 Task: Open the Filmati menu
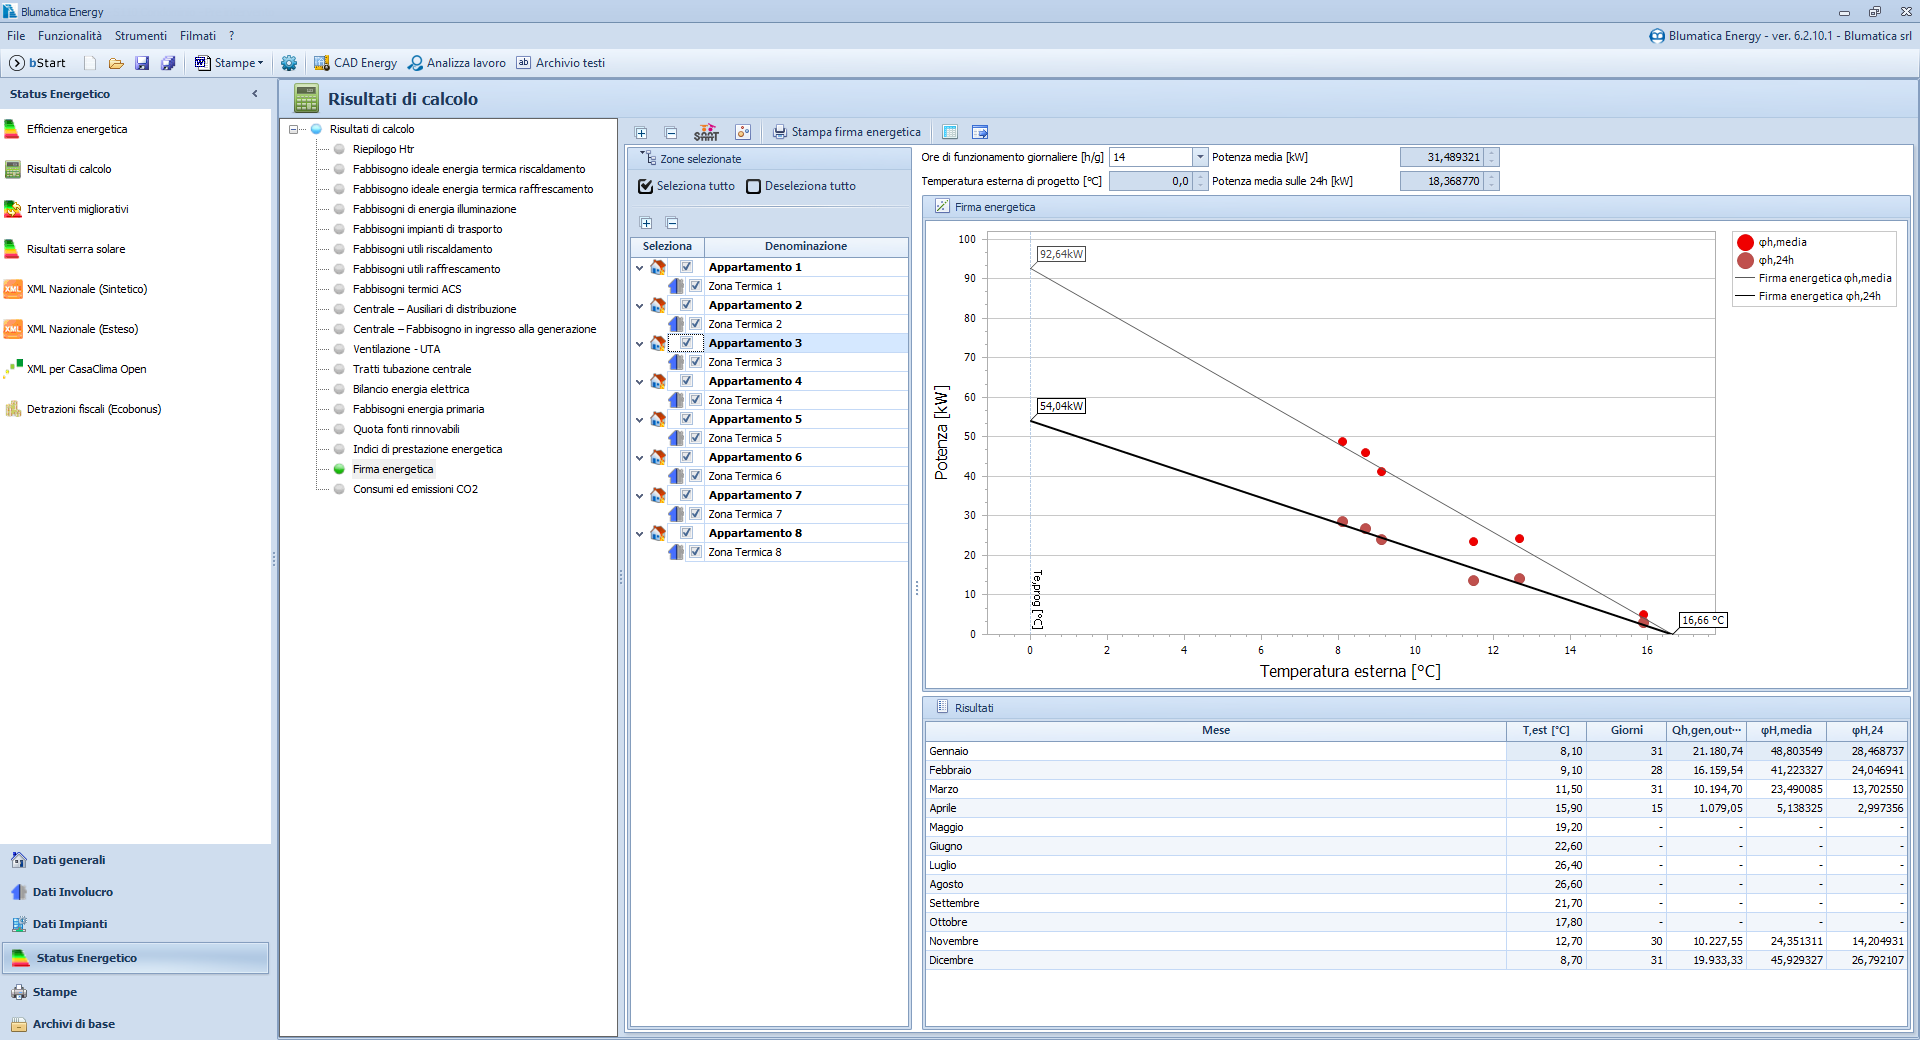(198, 36)
